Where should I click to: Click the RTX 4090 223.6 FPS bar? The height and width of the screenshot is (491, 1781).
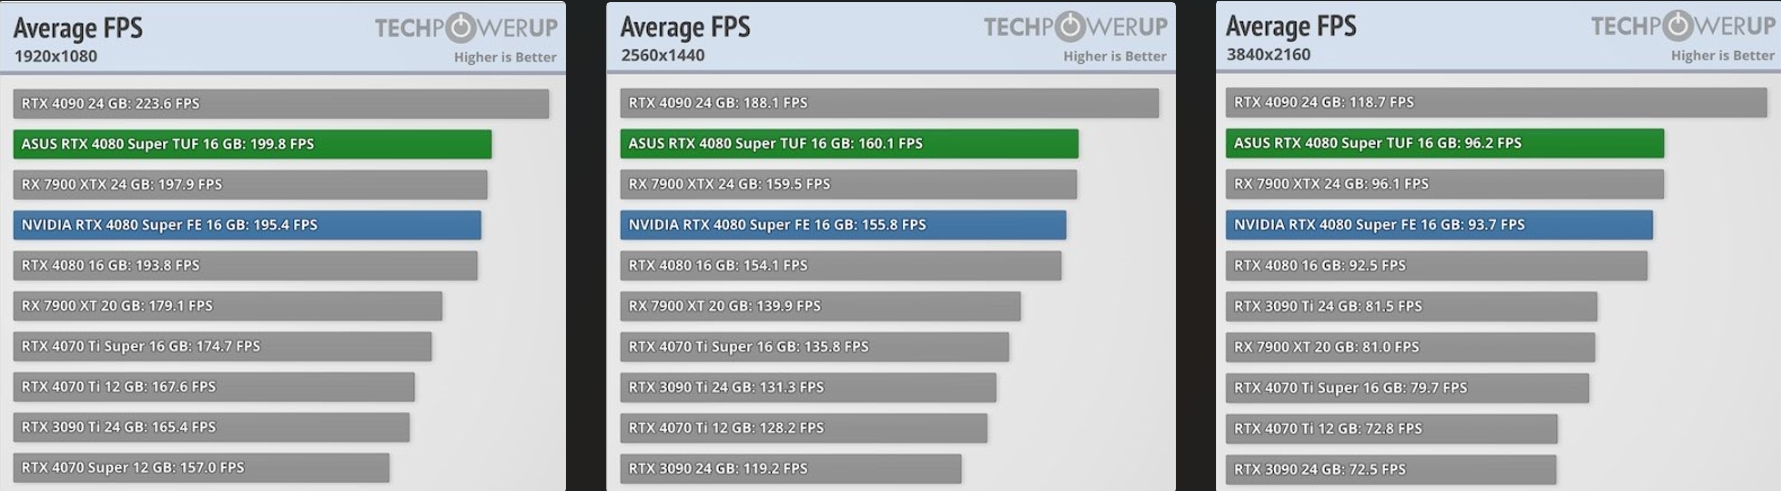tap(281, 104)
